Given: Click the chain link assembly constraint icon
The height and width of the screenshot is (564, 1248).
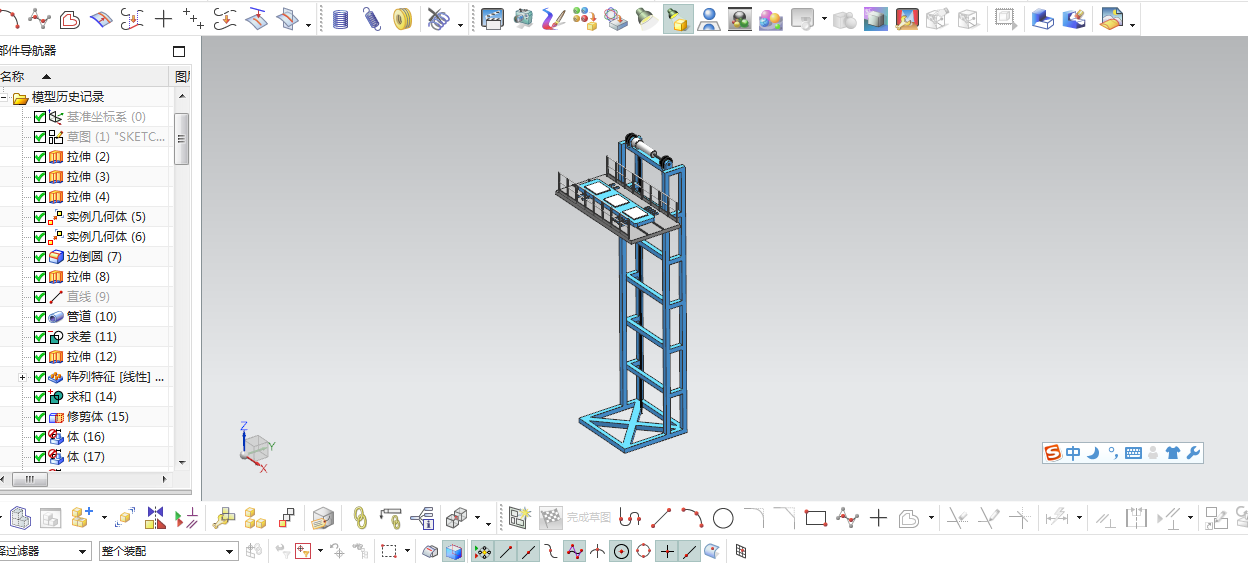Looking at the screenshot, I should coord(360,518).
